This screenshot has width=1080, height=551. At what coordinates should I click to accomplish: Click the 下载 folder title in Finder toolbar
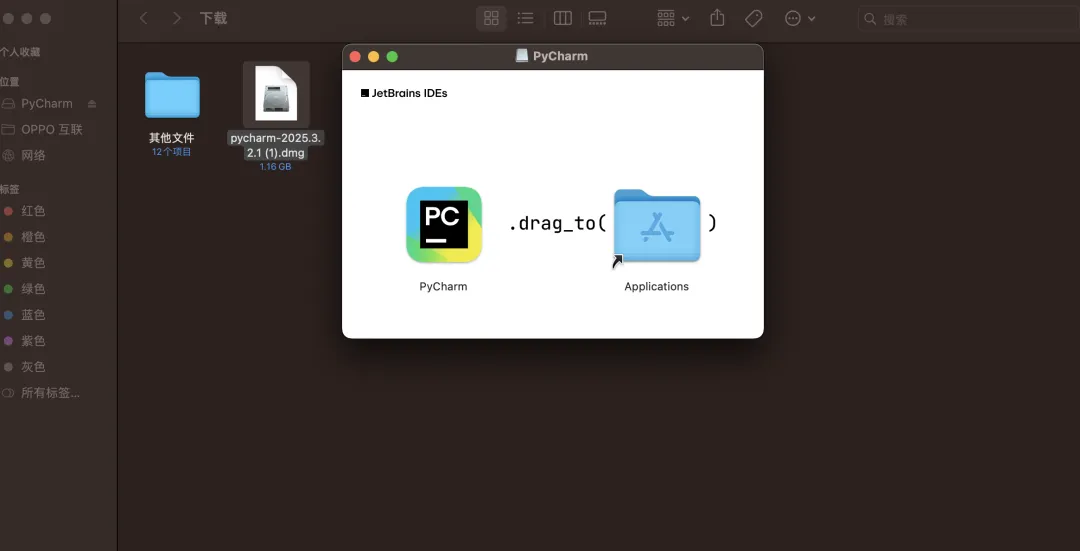coord(214,19)
